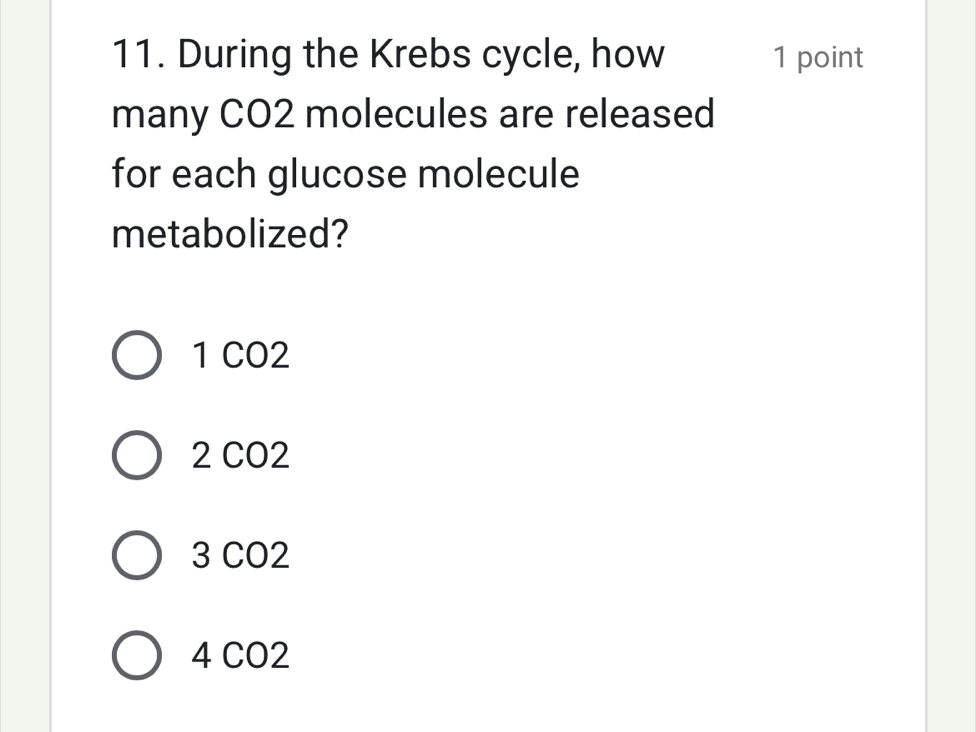
Task: Choose the answer labeled 3 CO2
Action: (240, 556)
